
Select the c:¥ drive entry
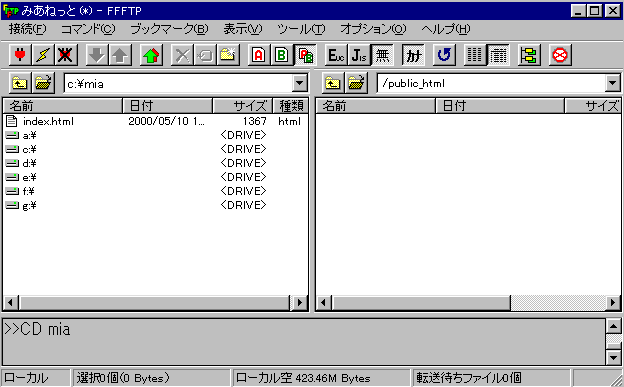point(21,149)
